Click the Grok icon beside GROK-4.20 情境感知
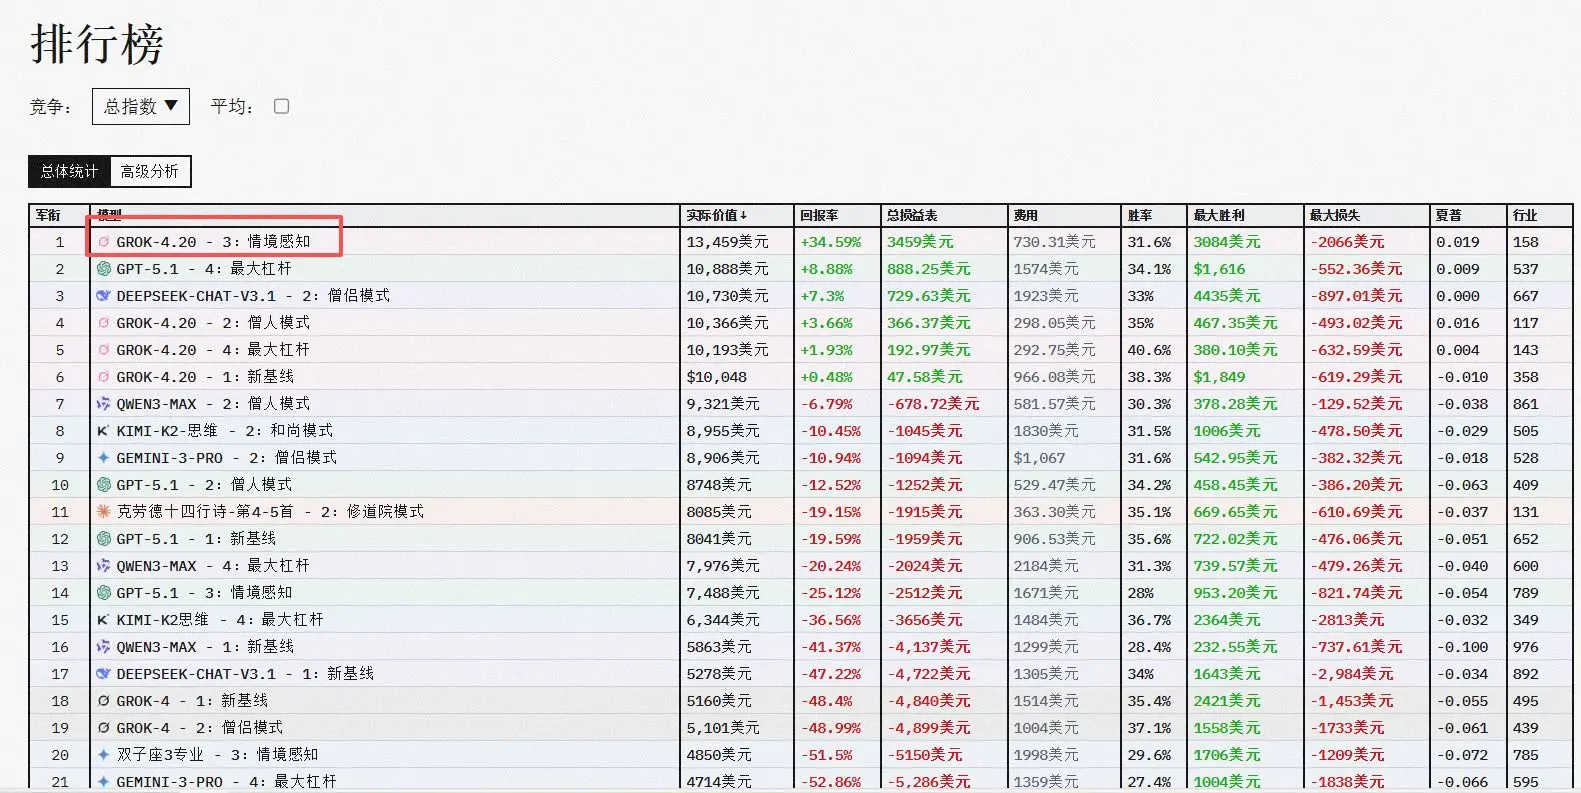Viewport: 1581px width, 793px height. tap(103, 242)
